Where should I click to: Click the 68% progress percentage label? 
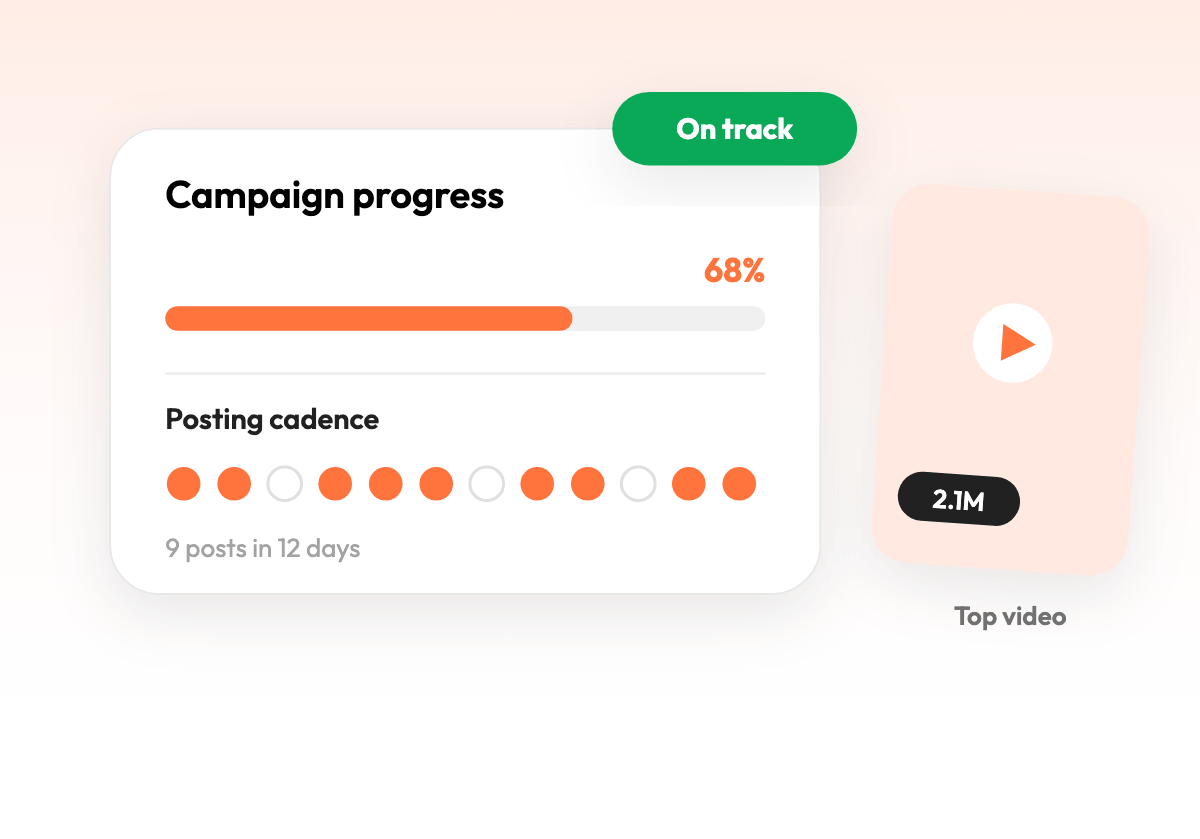click(734, 270)
